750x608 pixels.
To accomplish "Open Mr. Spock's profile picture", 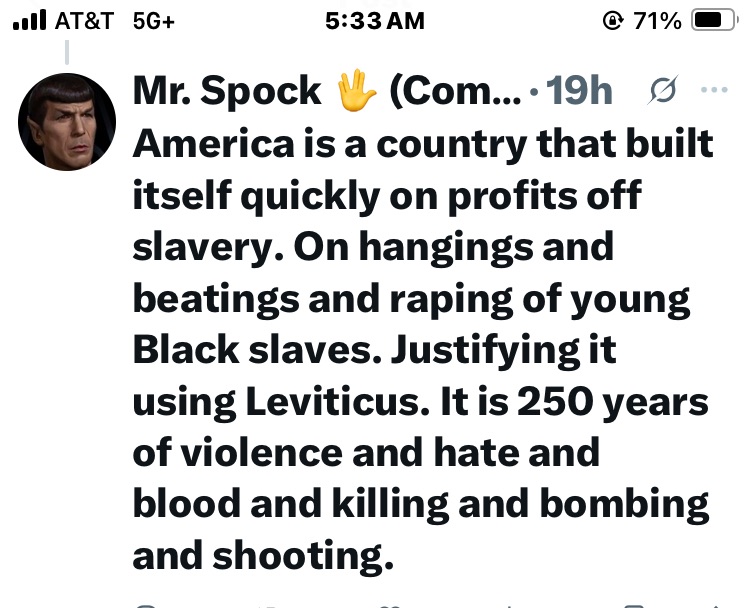I will click(x=67, y=121).
